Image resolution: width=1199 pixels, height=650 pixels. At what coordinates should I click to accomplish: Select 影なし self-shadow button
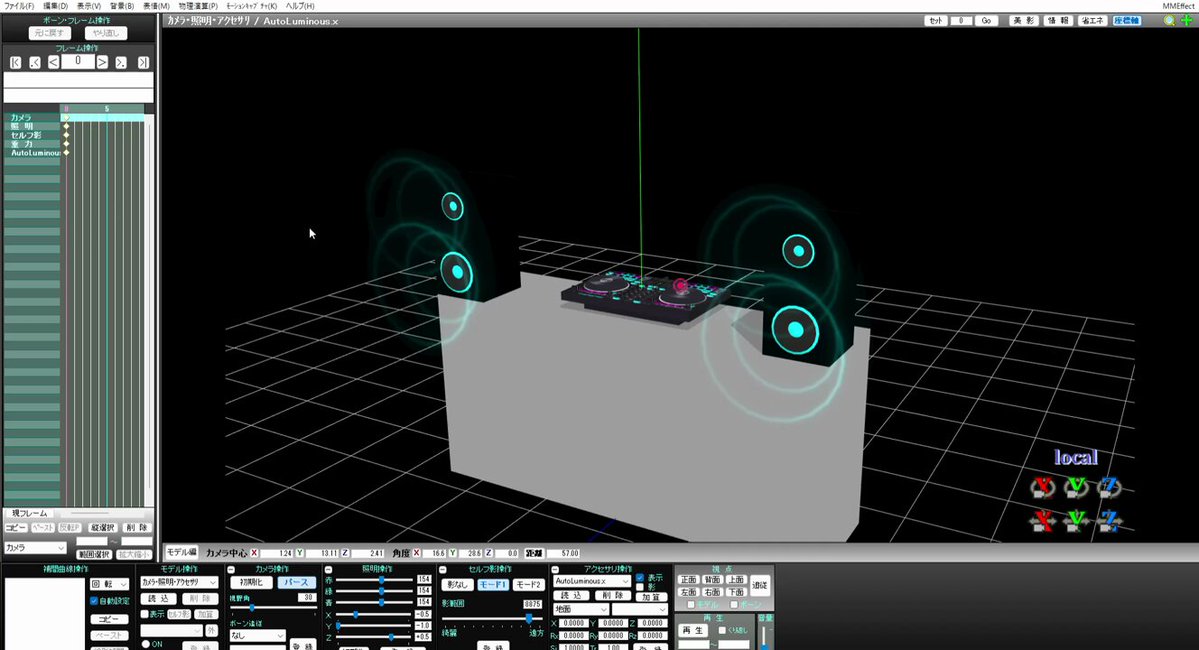[x=457, y=584]
